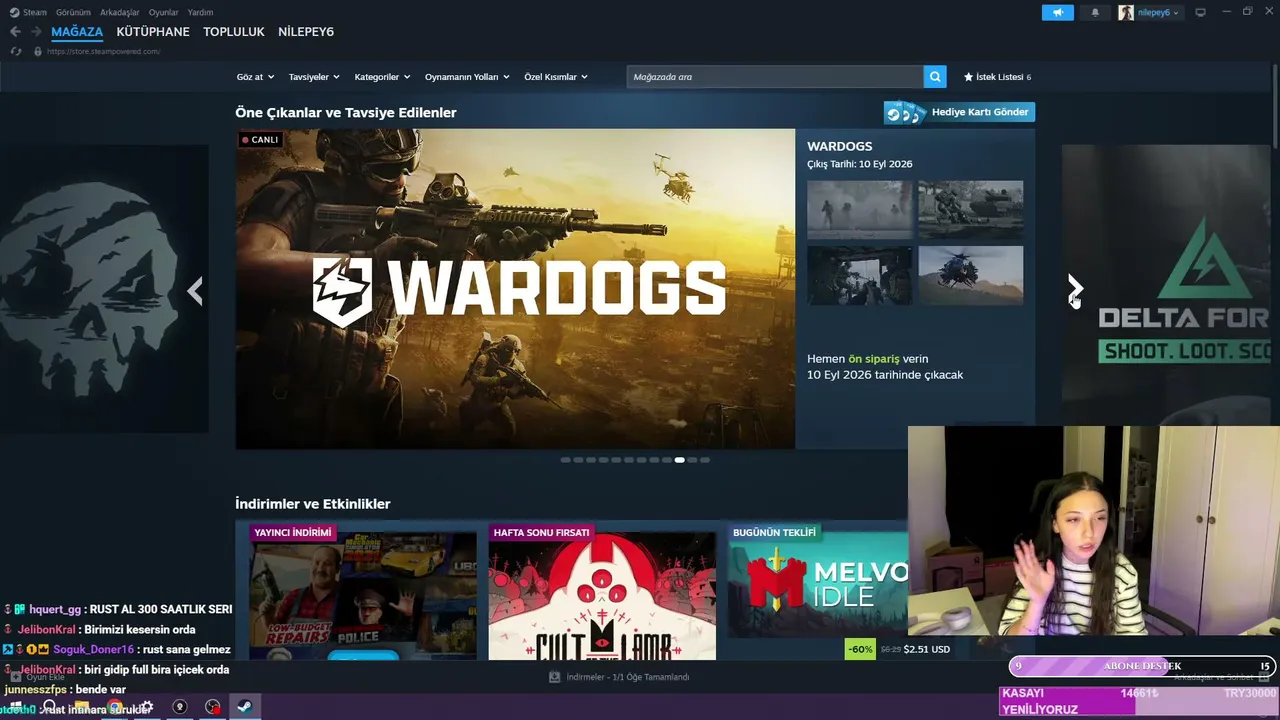Expand the Göz at dropdown
This screenshot has width=1280, height=720.
tap(255, 77)
